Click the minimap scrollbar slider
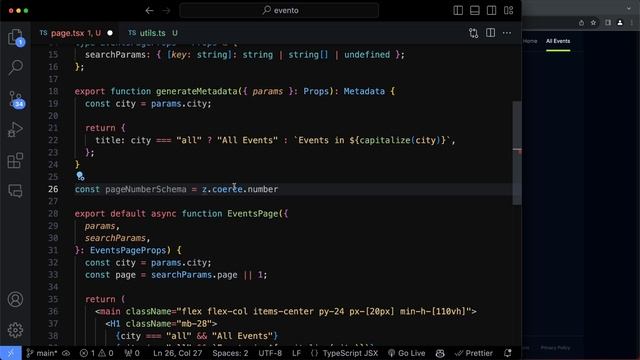The height and width of the screenshot is (360, 640). click(x=517, y=153)
